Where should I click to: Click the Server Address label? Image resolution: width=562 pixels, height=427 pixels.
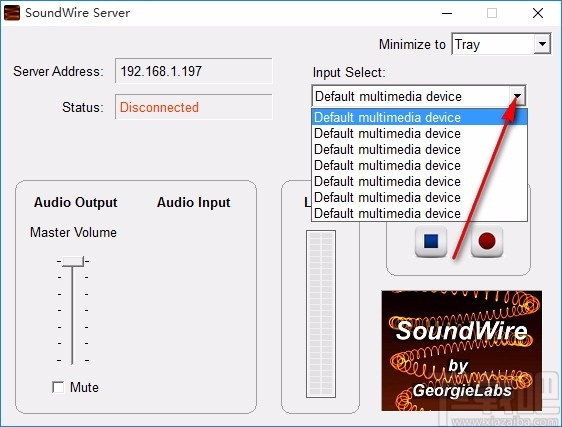tap(58, 71)
